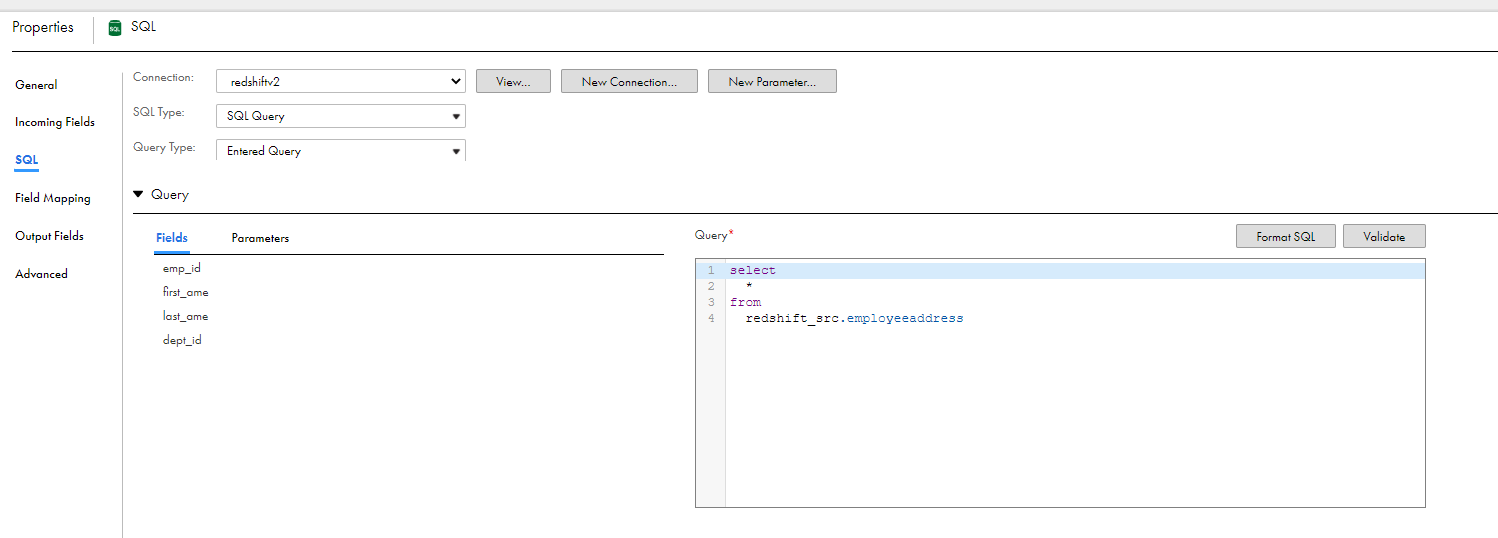The image size is (1498, 538).
Task: Click the New Parameter... button
Action: 772,82
